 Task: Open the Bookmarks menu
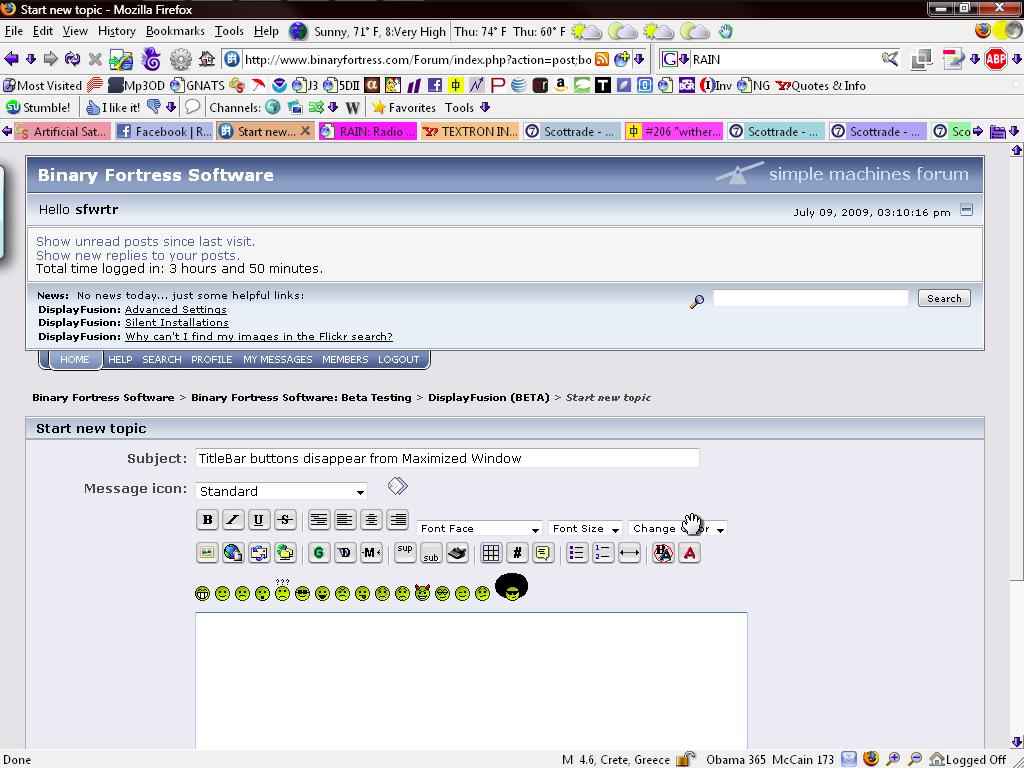point(175,31)
